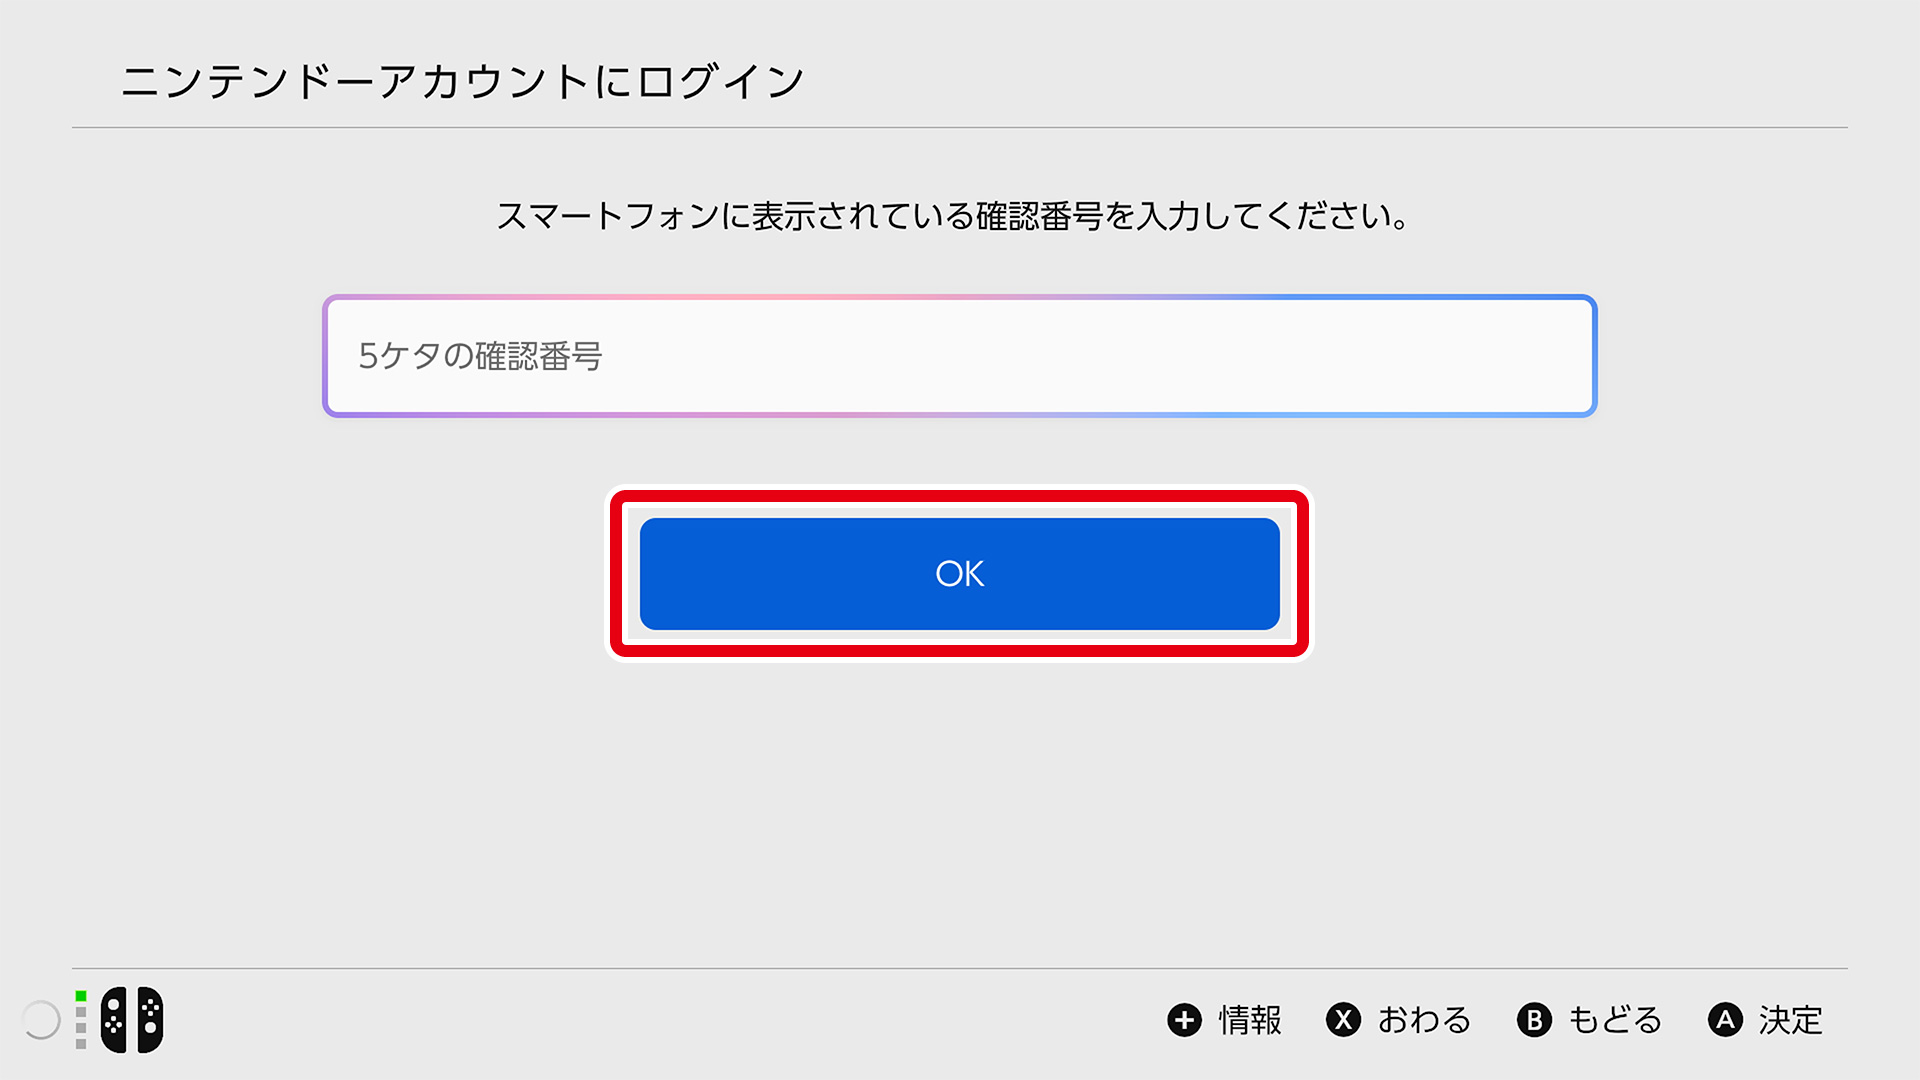Click the ニンテンドーアカウントにログイン title

click(463, 81)
